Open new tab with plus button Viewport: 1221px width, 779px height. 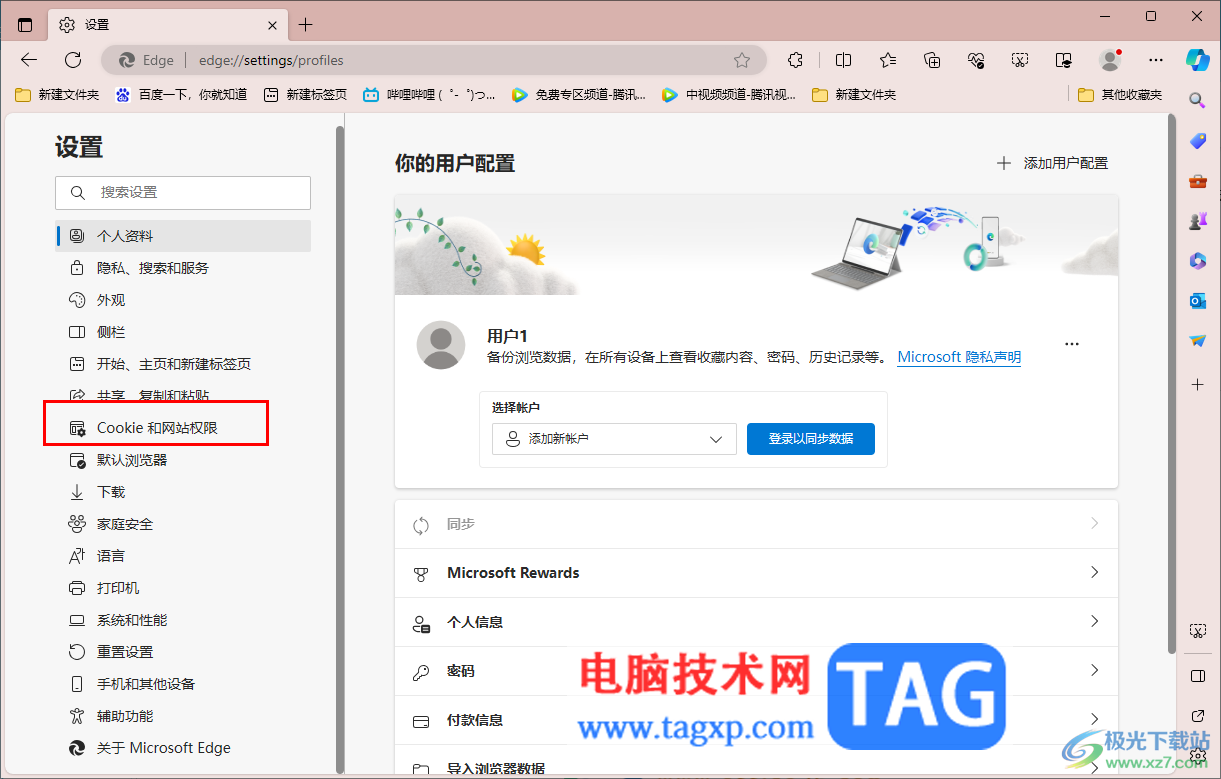306,25
